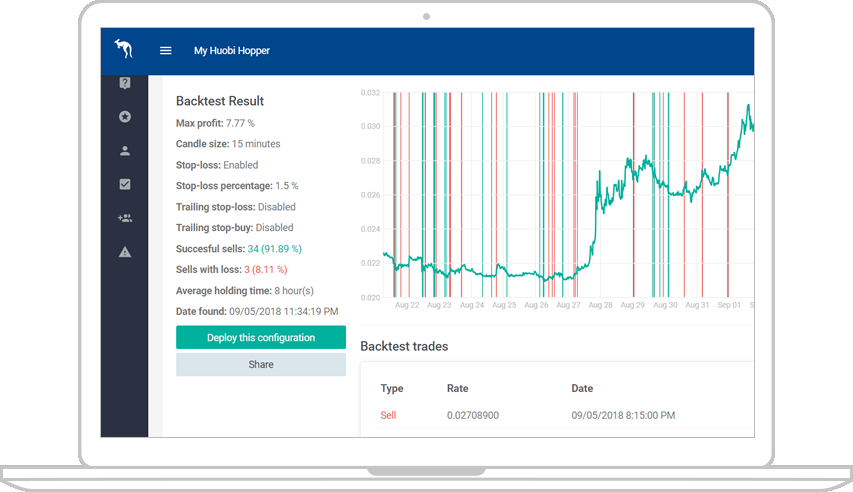This screenshot has width=853, height=492.
Task: Select Stop-loss Enabled text
Action: click(x=217, y=165)
